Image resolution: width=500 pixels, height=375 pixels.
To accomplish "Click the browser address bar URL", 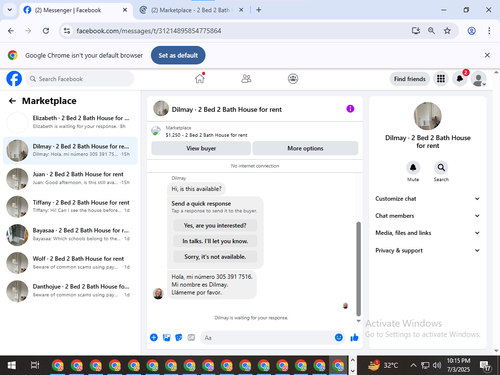I will click(x=149, y=31).
